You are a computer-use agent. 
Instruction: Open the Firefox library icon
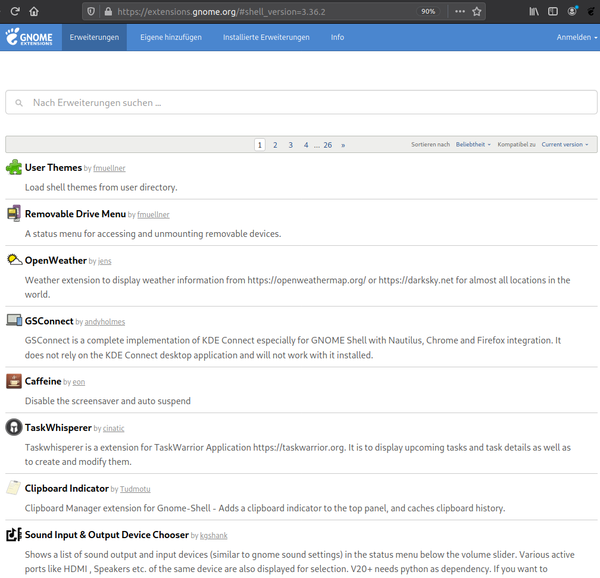(534, 11)
